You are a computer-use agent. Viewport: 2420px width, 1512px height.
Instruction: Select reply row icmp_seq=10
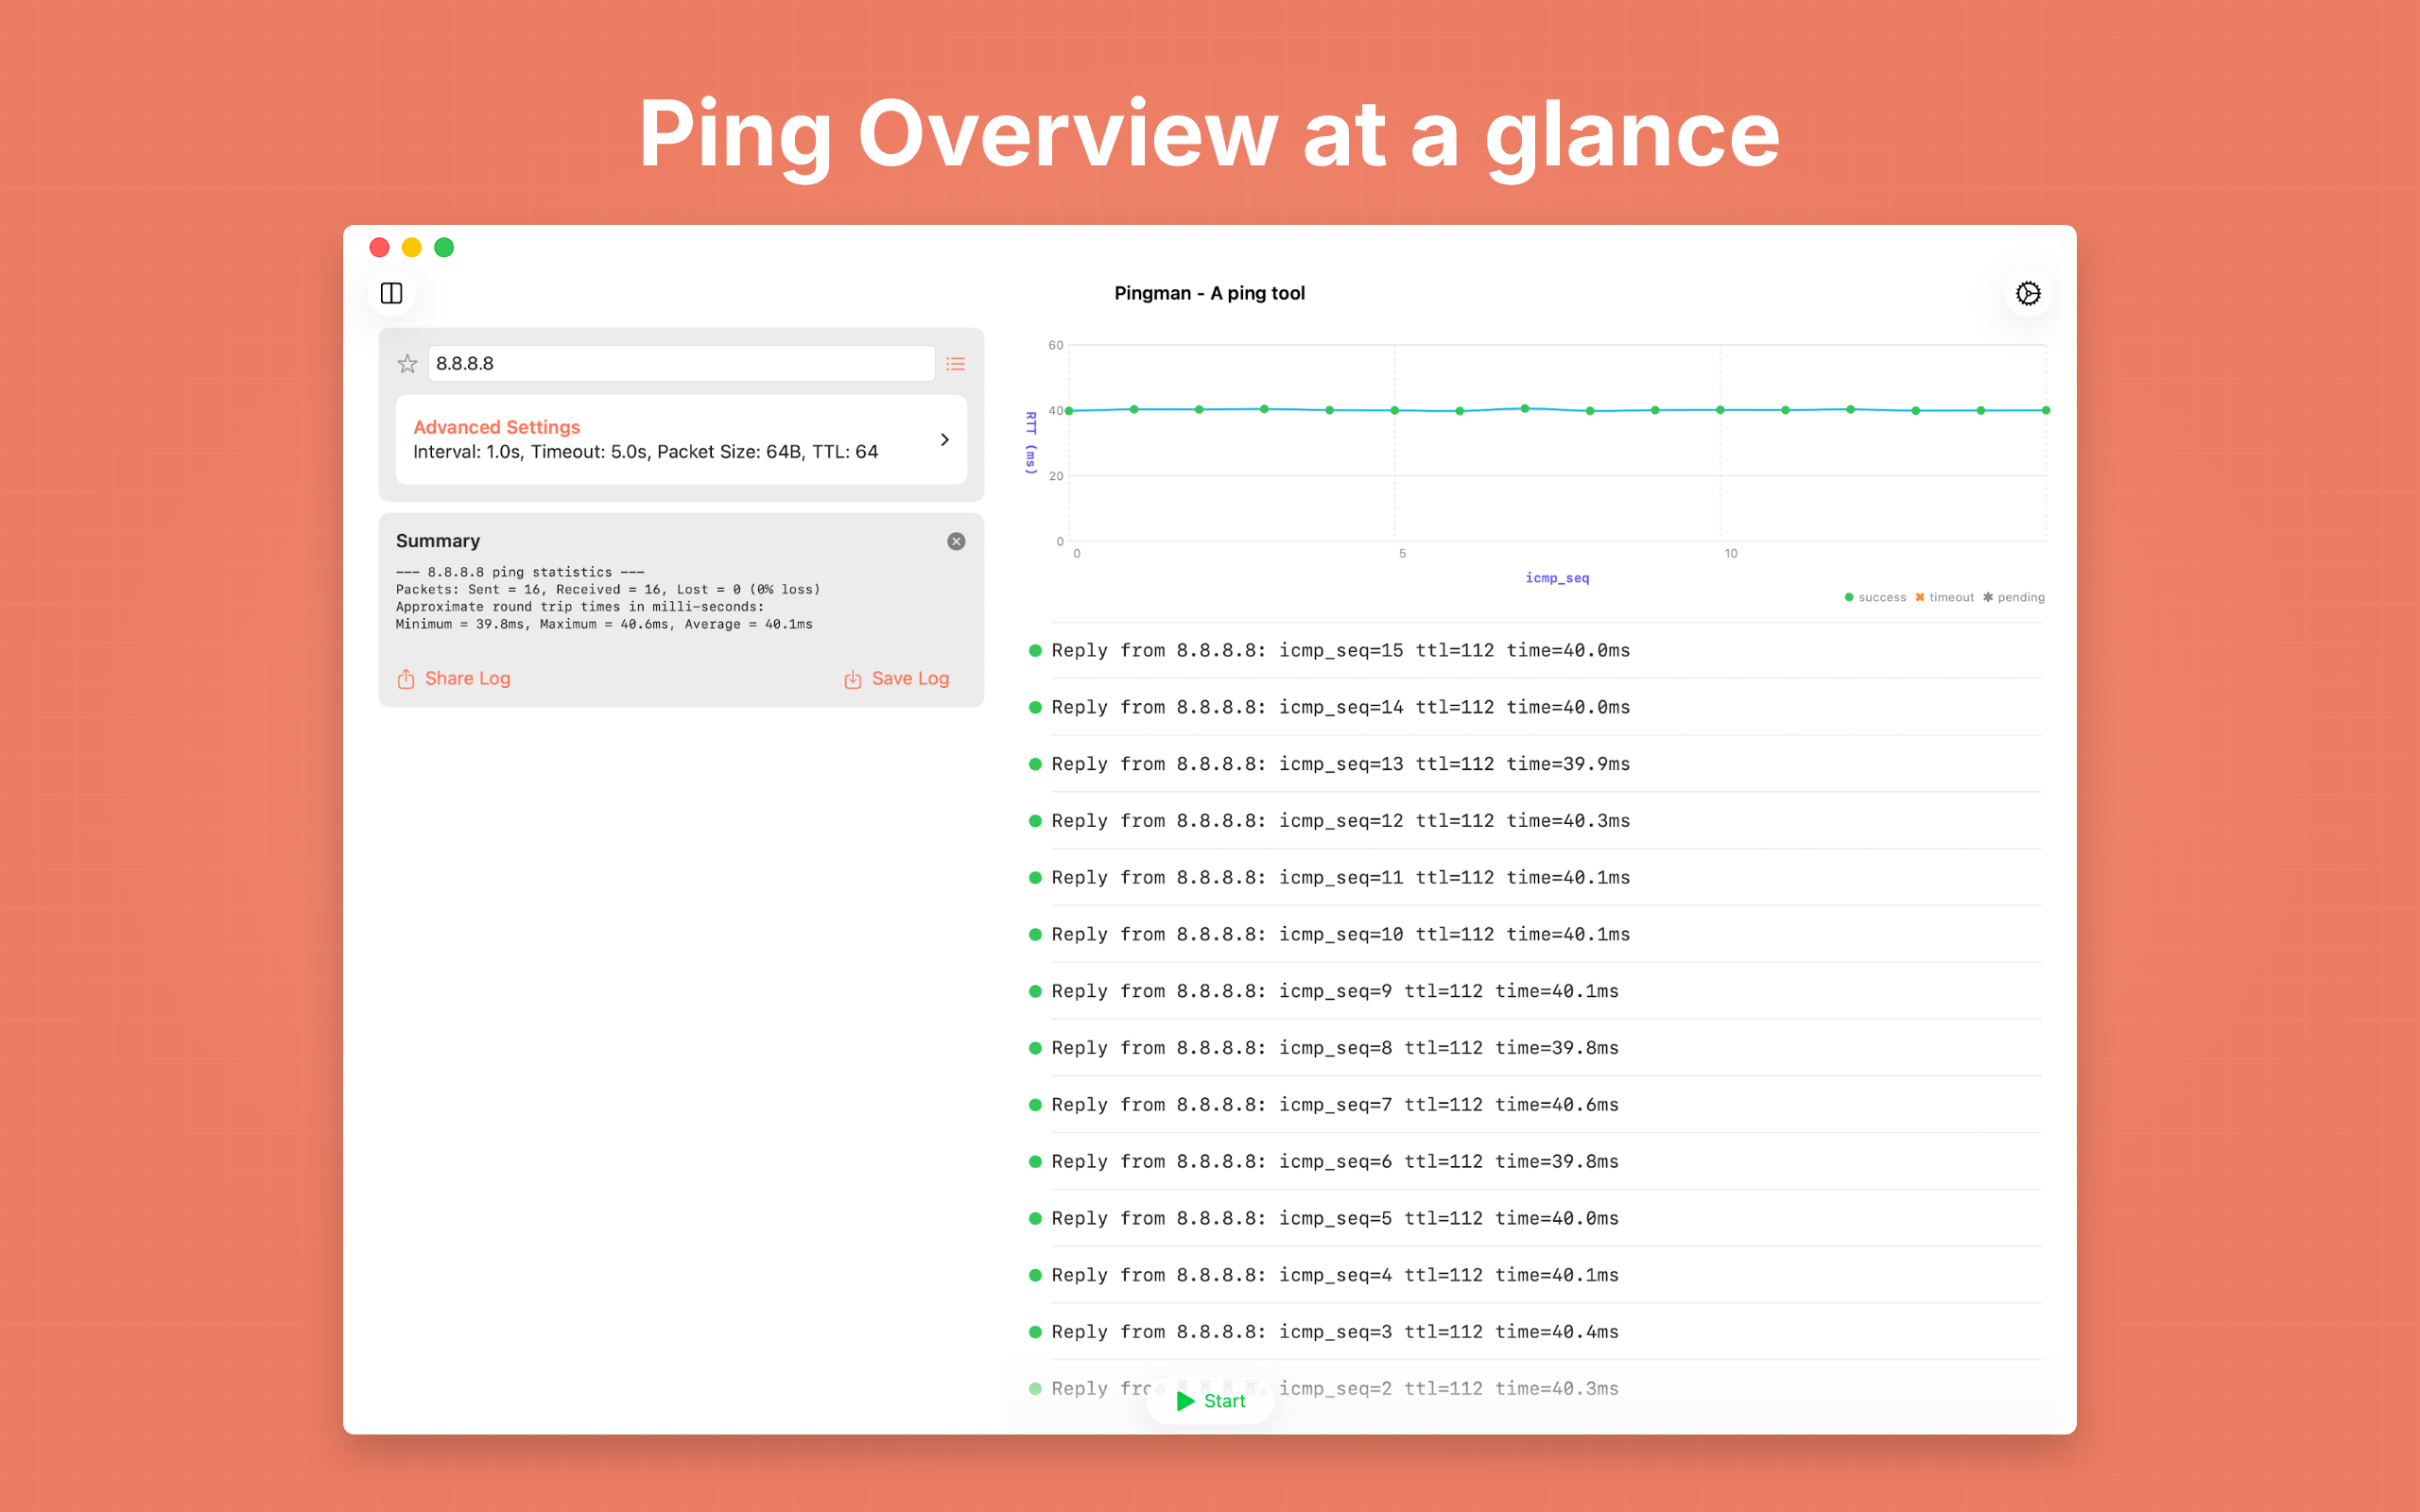tap(1535, 935)
